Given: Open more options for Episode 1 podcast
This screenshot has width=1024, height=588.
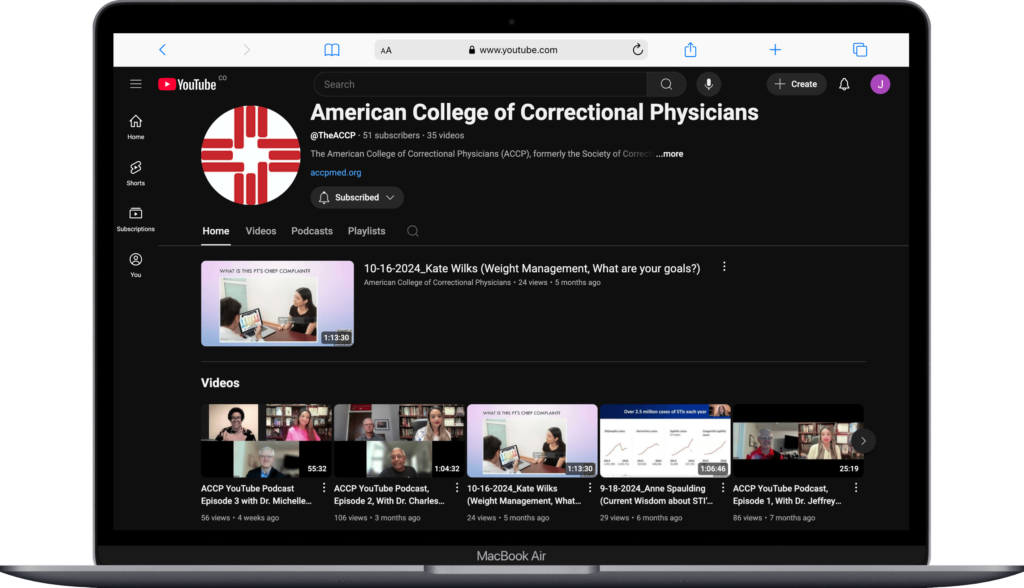Looking at the screenshot, I should (856, 488).
